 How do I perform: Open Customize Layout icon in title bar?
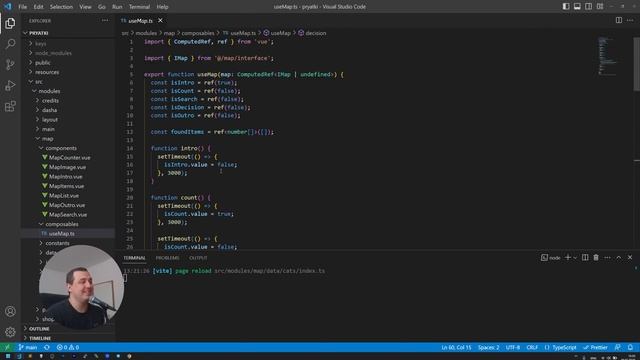pyautogui.click(x=600, y=7)
